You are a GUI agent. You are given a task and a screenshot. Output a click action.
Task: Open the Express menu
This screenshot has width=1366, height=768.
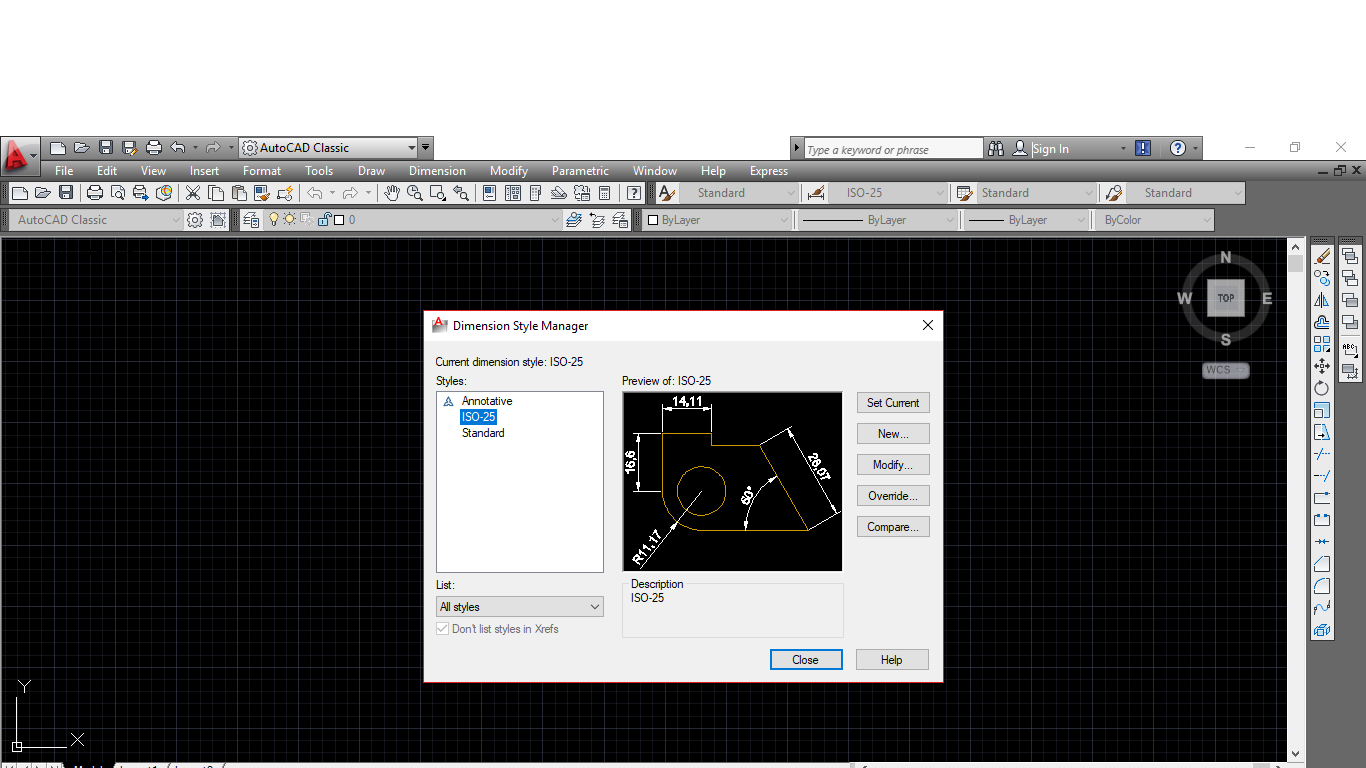click(x=768, y=170)
